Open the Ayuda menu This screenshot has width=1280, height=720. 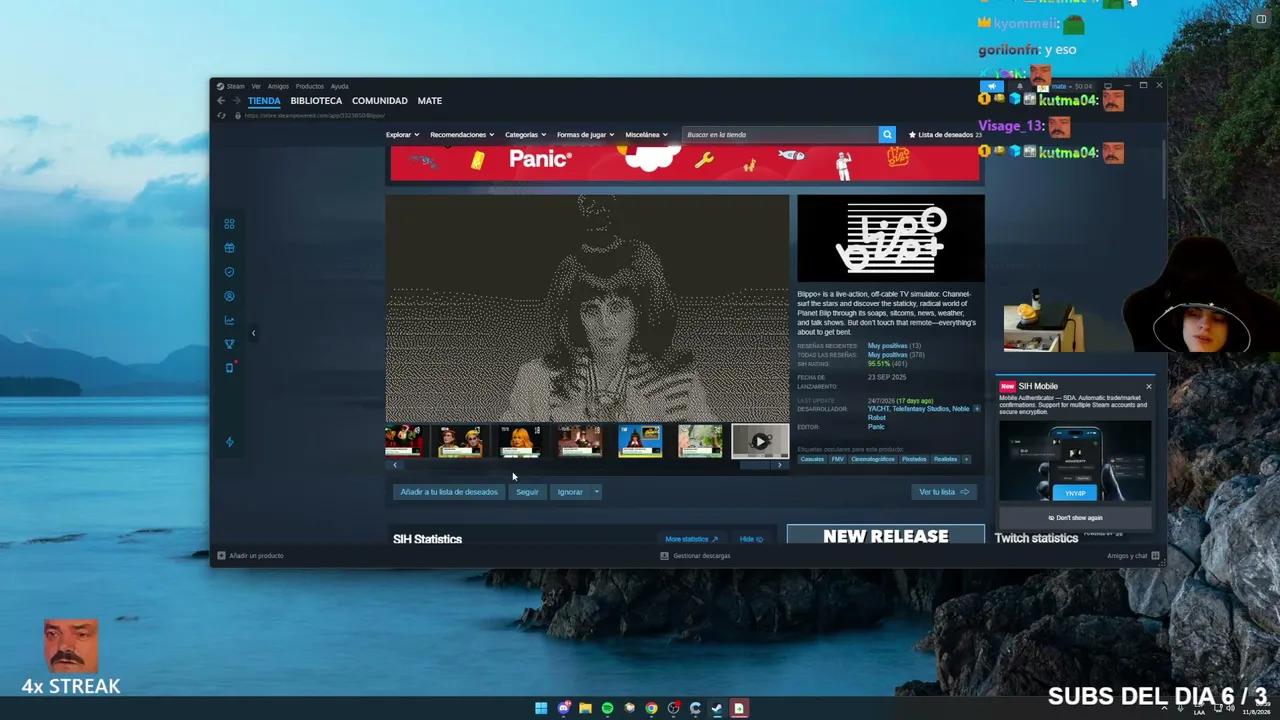pyautogui.click(x=340, y=86)
